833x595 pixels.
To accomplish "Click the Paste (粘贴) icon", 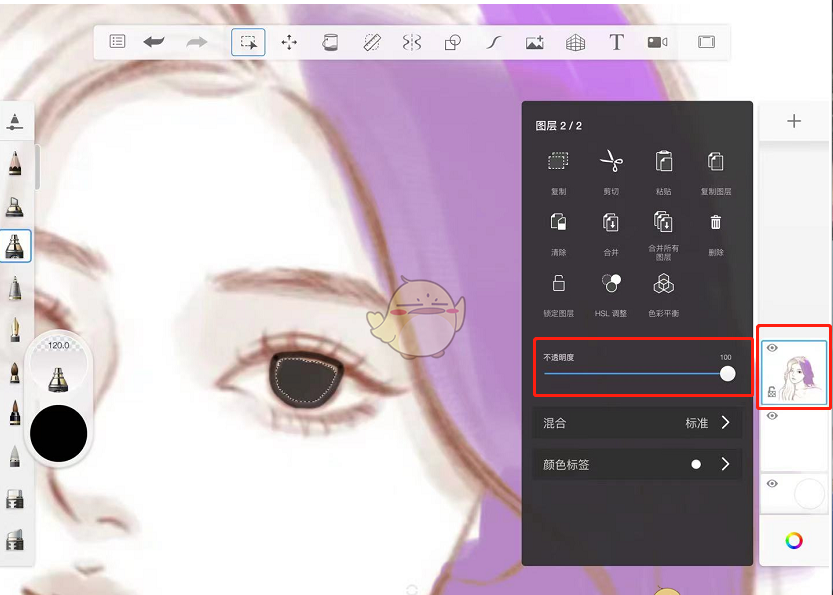I will [664, 161].
